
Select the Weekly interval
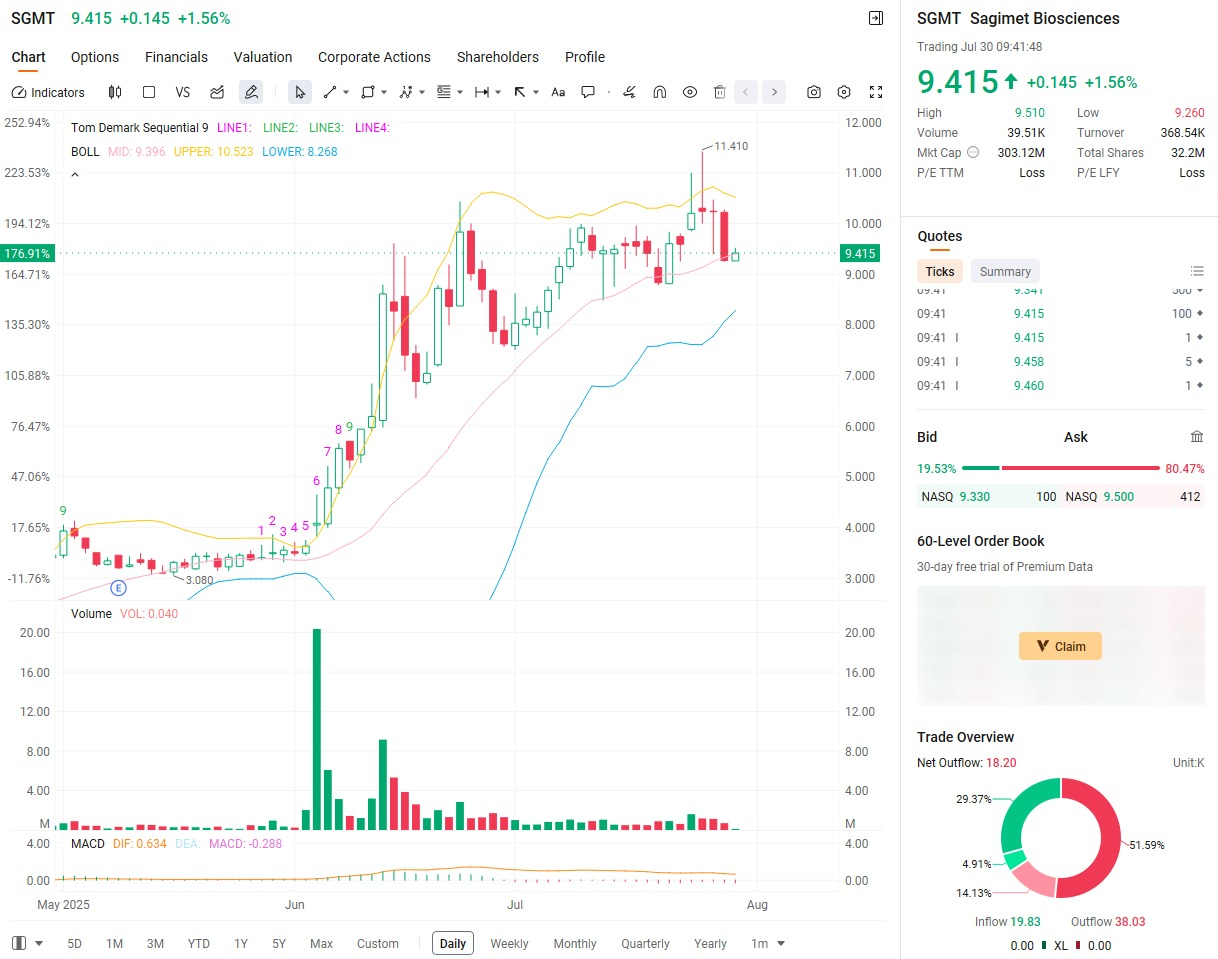510,943
